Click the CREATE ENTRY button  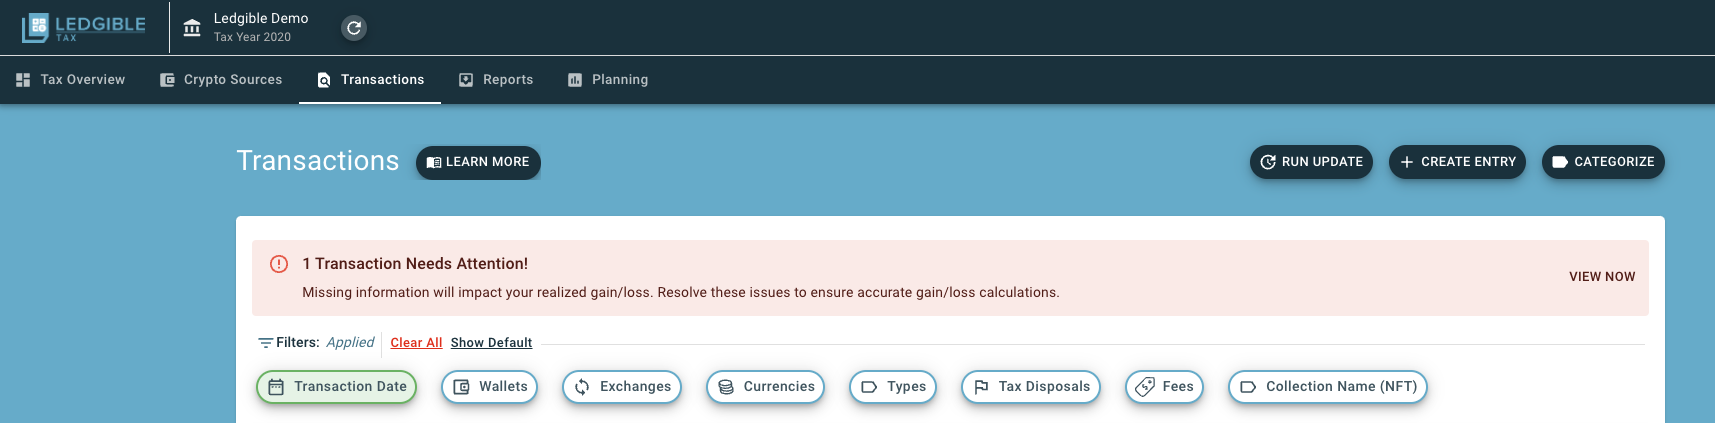coord(1457,162)
